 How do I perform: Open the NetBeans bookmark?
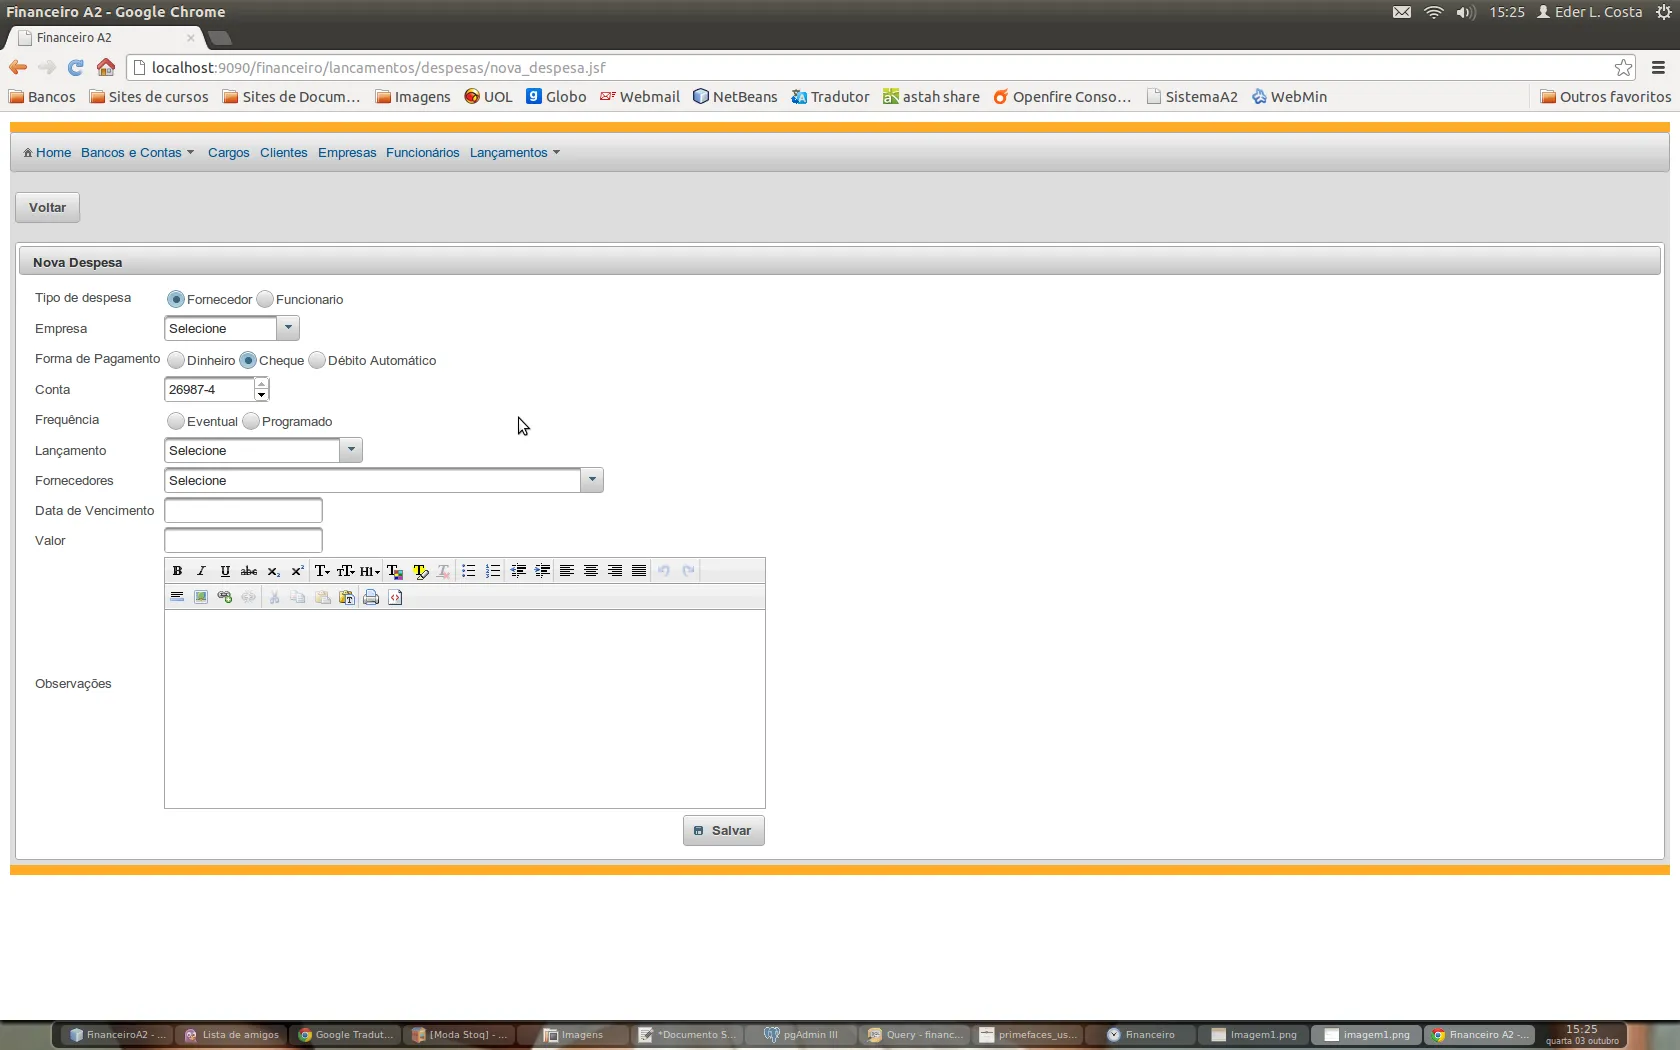pyautogui.click(x=735, y=97)
